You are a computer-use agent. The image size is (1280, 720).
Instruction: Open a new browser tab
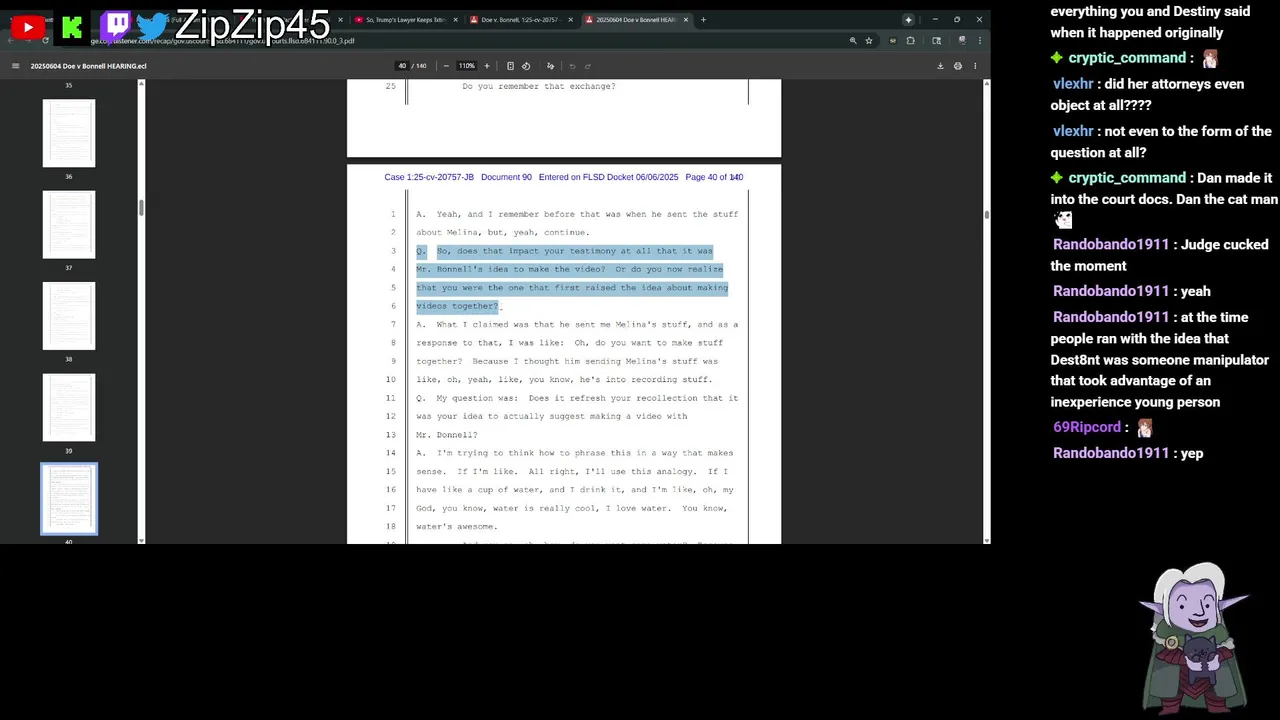tap(703, 20)
